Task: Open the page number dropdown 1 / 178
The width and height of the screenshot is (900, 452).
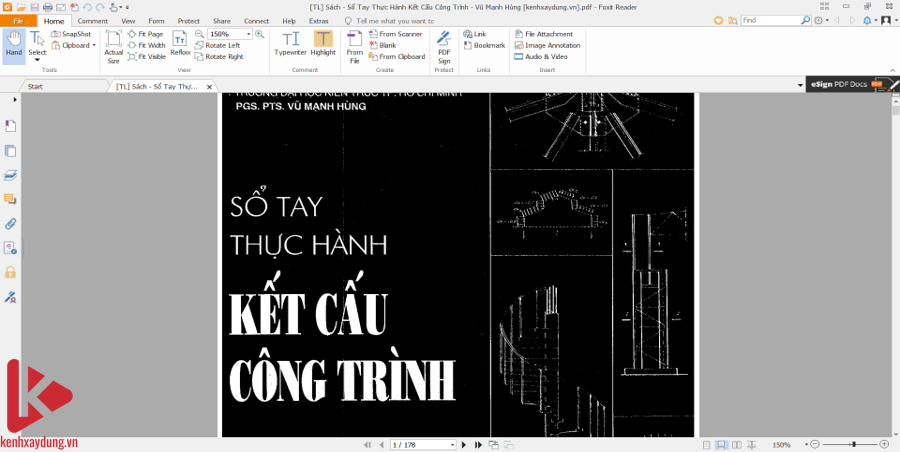Action: 452,444
